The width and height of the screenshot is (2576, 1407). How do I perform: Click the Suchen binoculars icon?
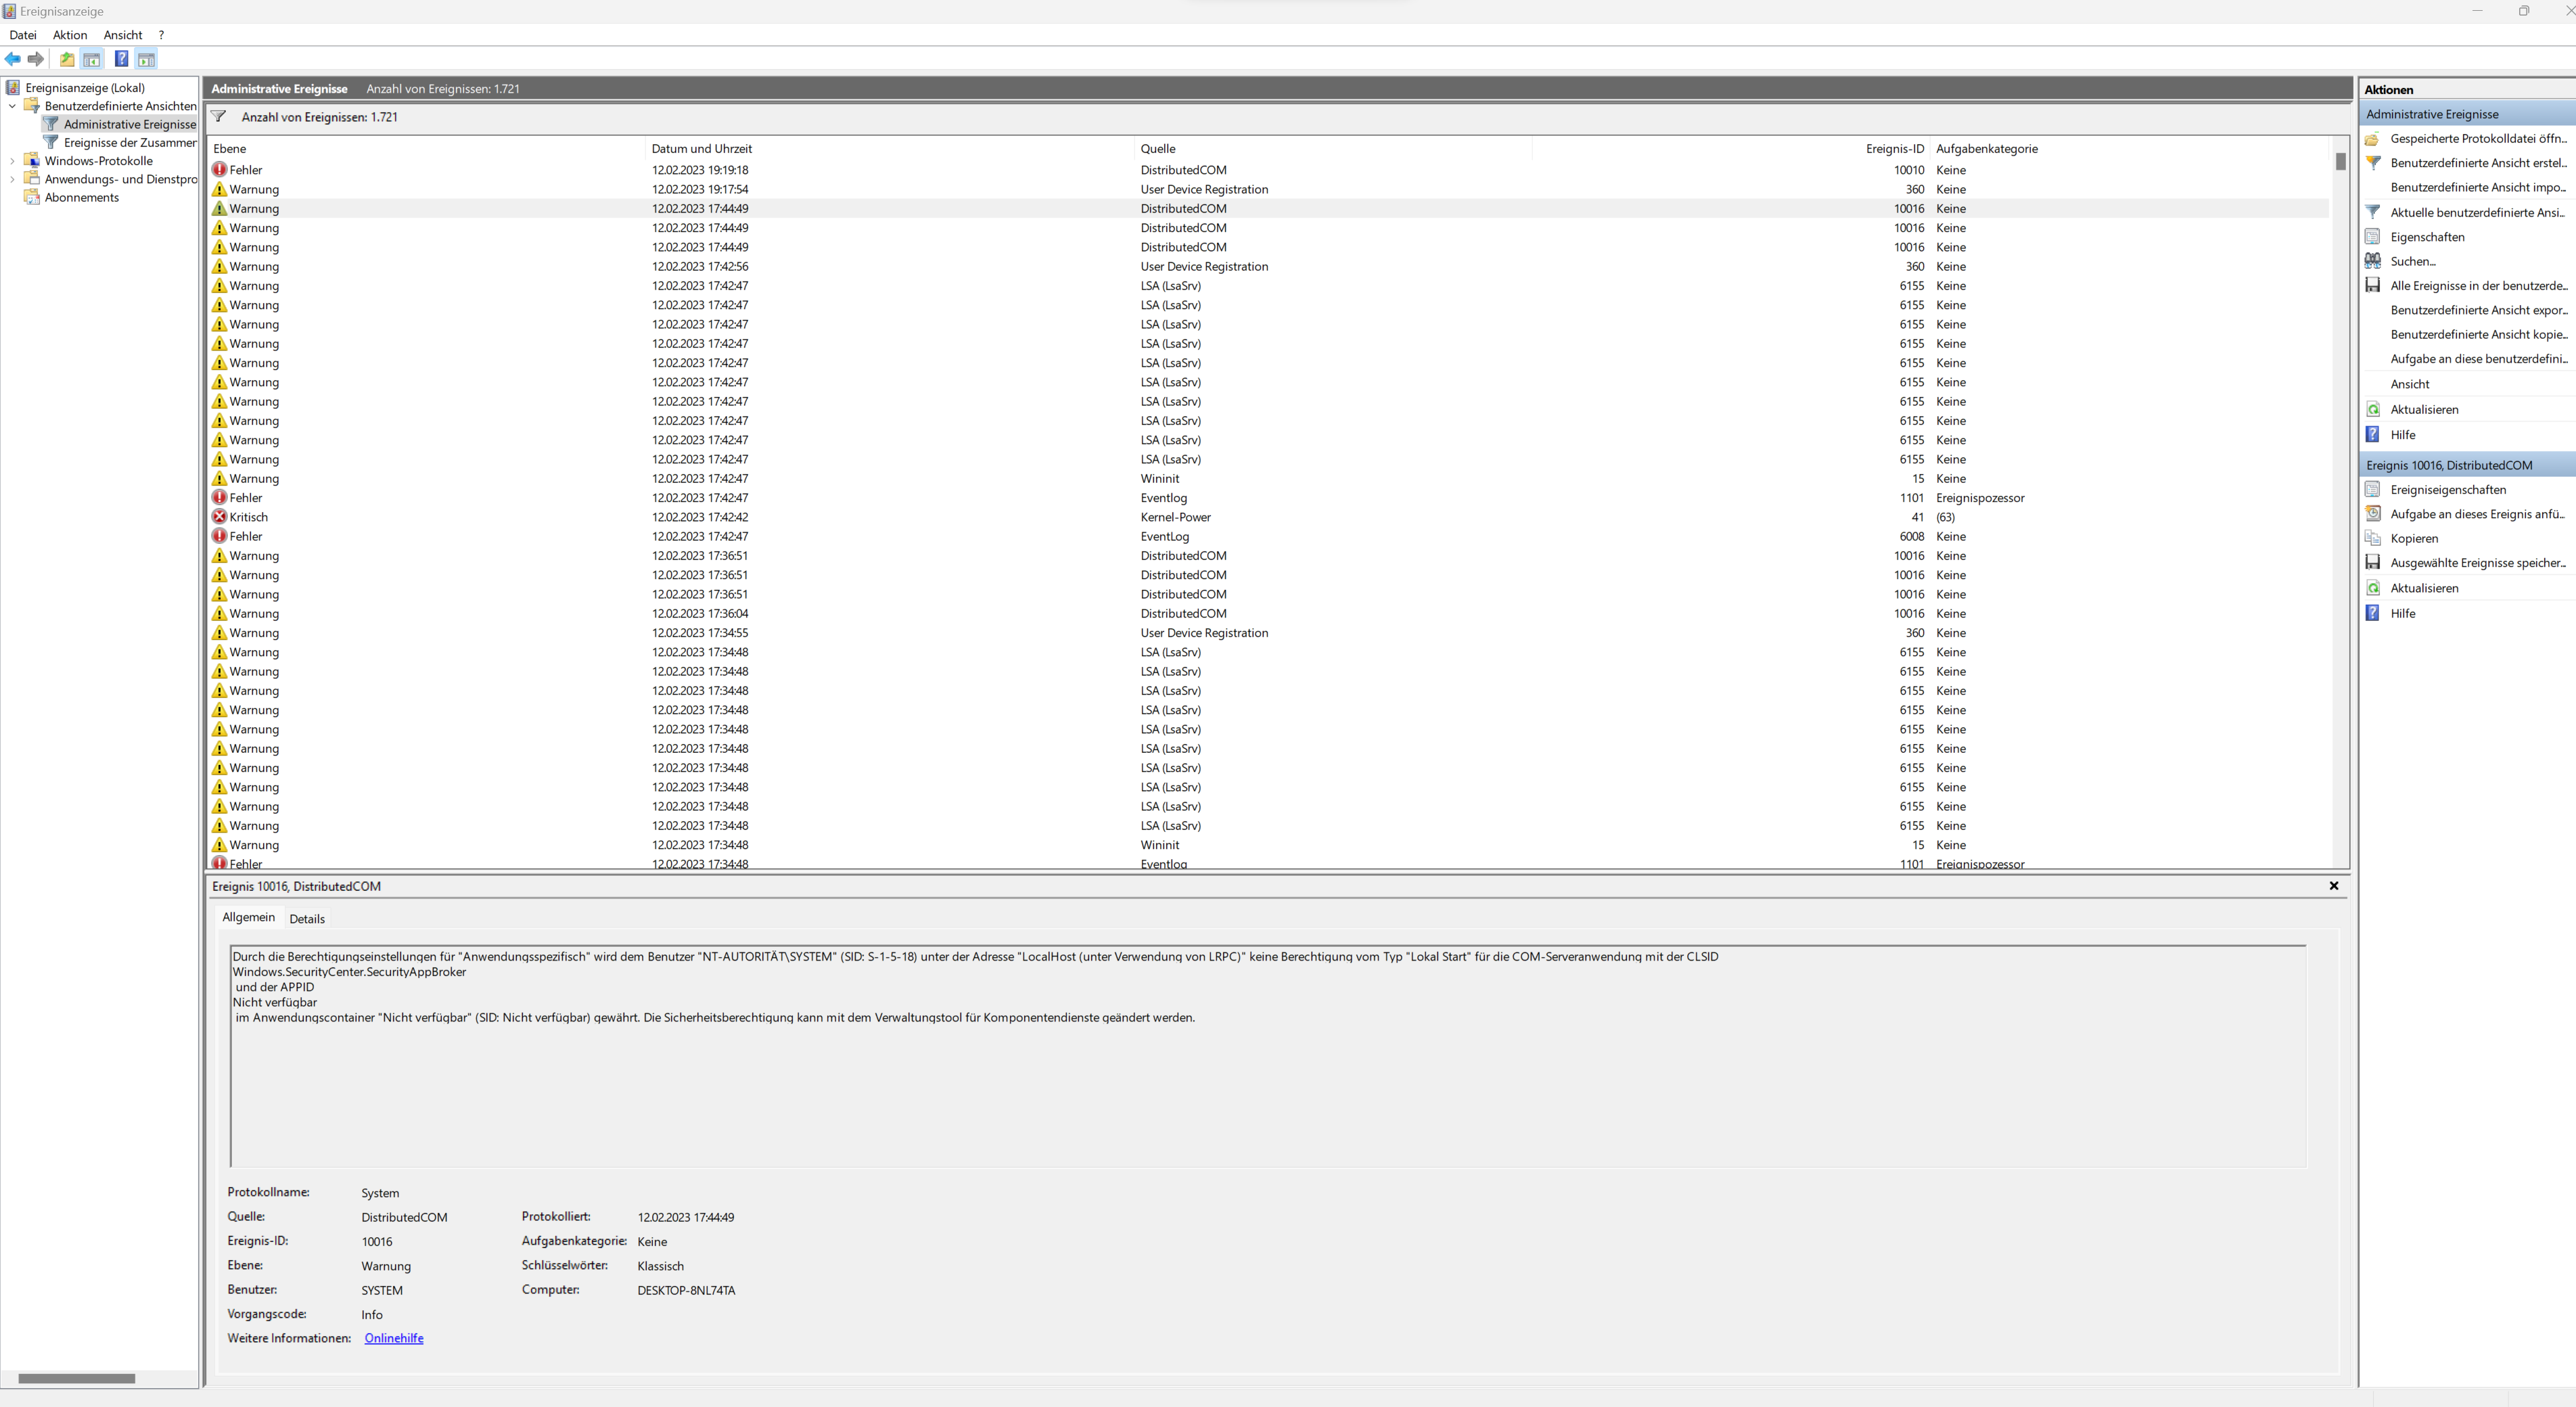[2373, 261]
